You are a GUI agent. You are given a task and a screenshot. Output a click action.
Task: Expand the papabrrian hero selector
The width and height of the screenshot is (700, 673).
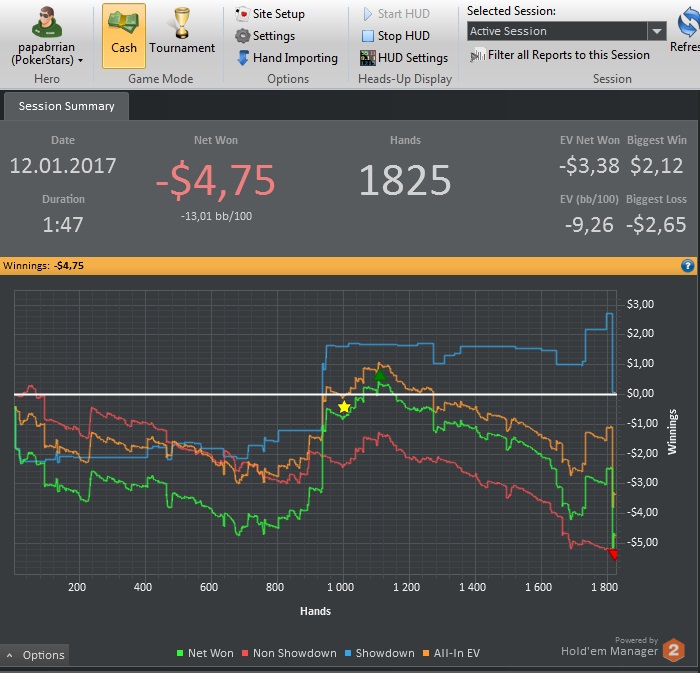pos(80,60)
